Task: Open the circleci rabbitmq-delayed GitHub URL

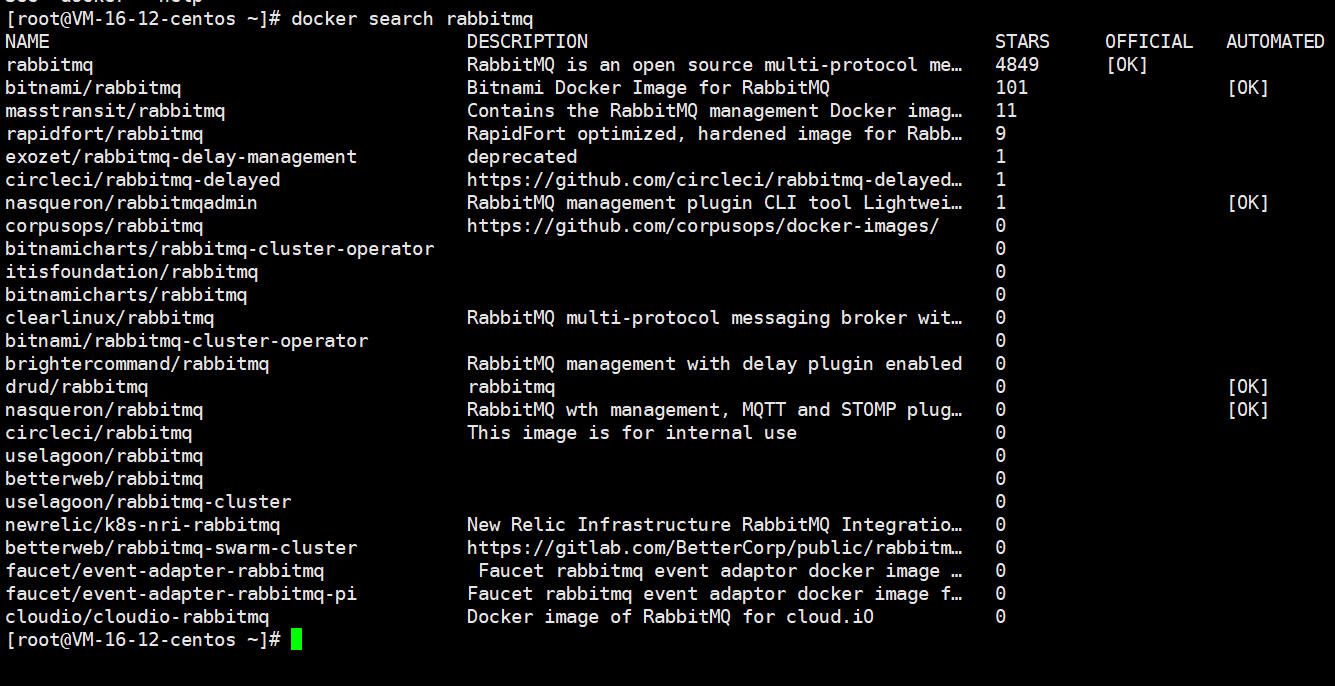Action: (714, 180)
